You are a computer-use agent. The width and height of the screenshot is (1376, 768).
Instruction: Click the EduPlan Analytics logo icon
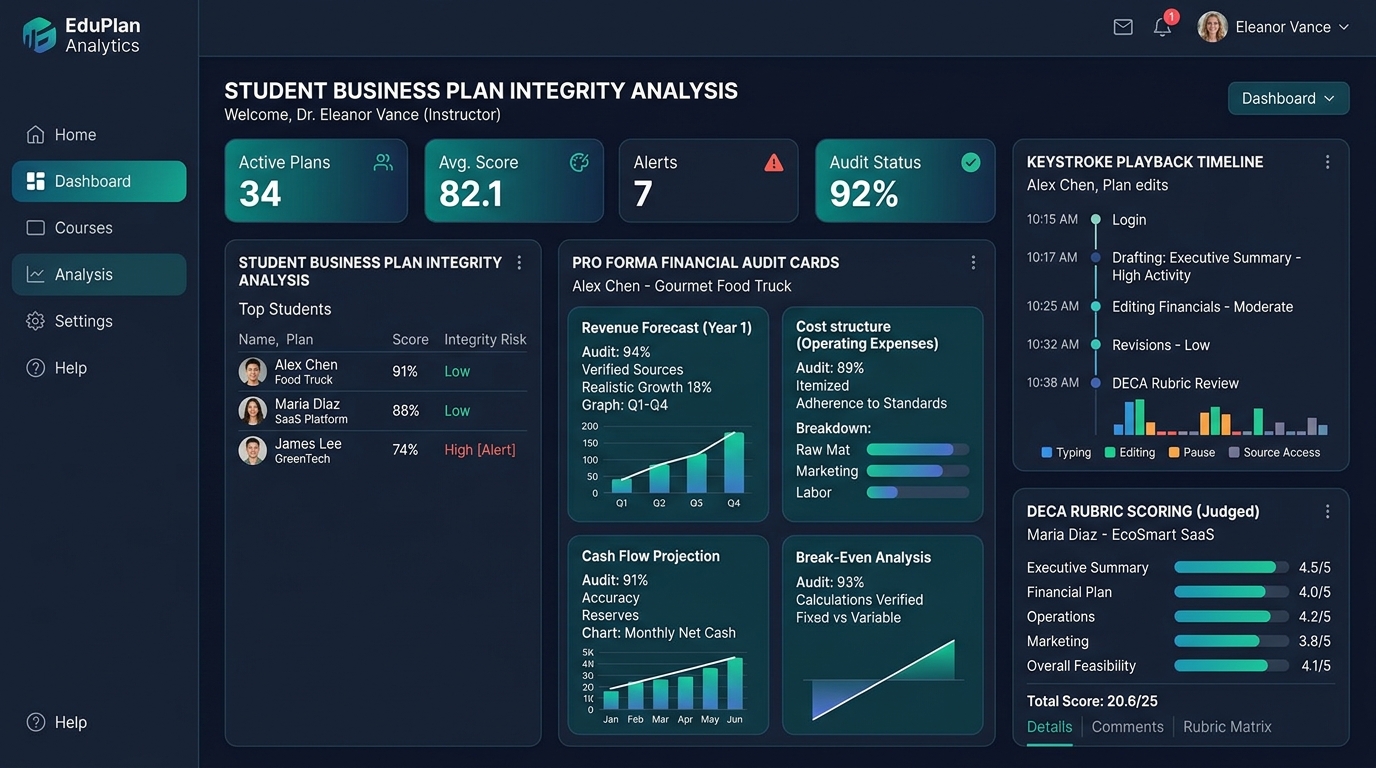(40, 35)
